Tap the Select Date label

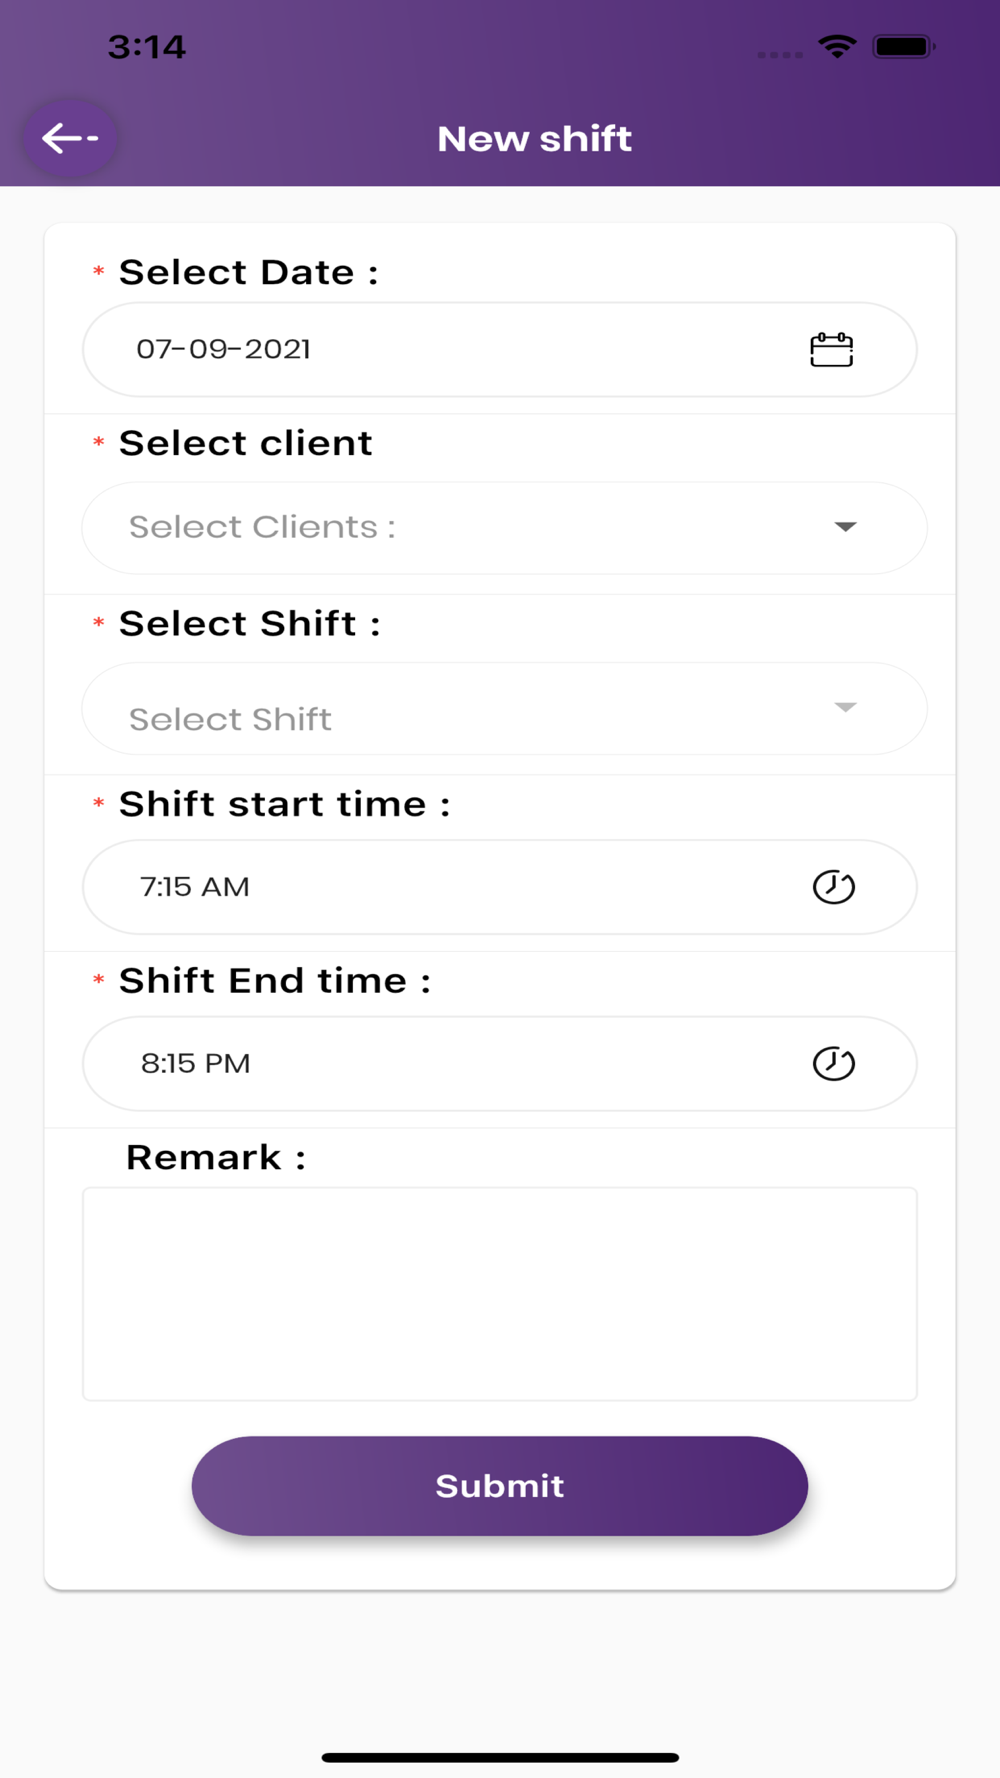[249, 272]
